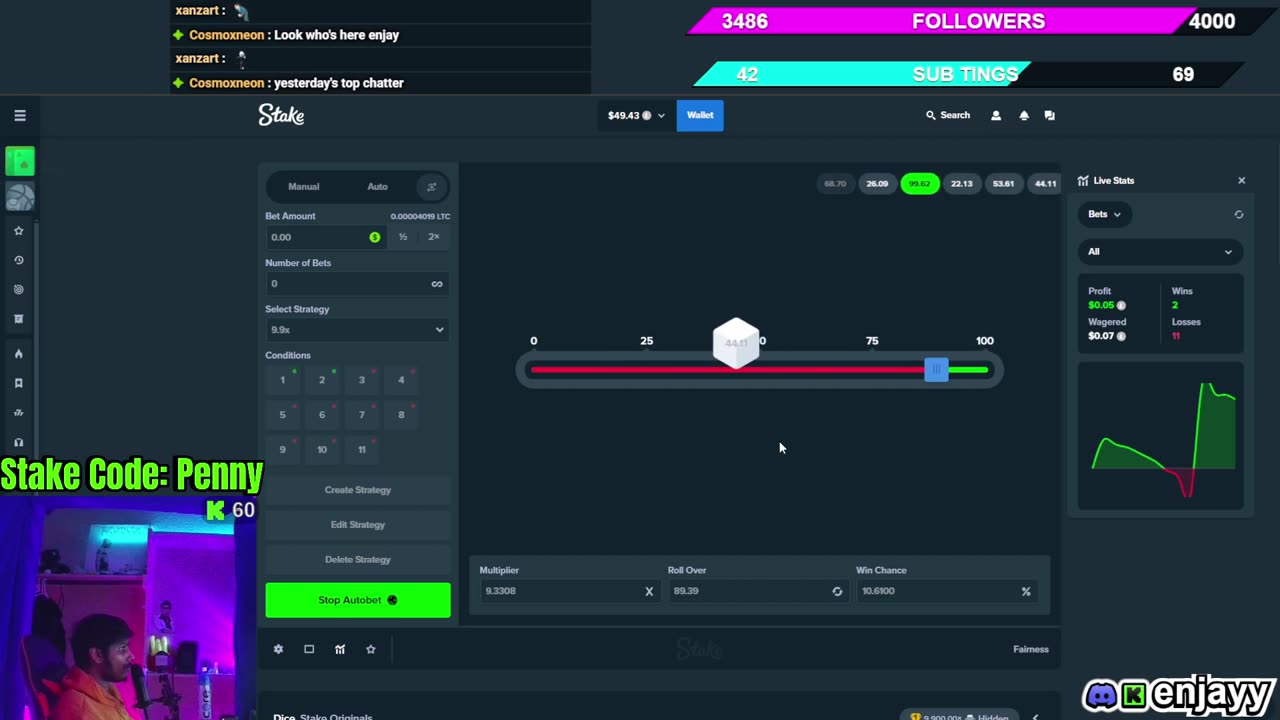Screen dimensions: 1280x720
Task: Open the chat icon in the header
Action: coord(1049,116)
